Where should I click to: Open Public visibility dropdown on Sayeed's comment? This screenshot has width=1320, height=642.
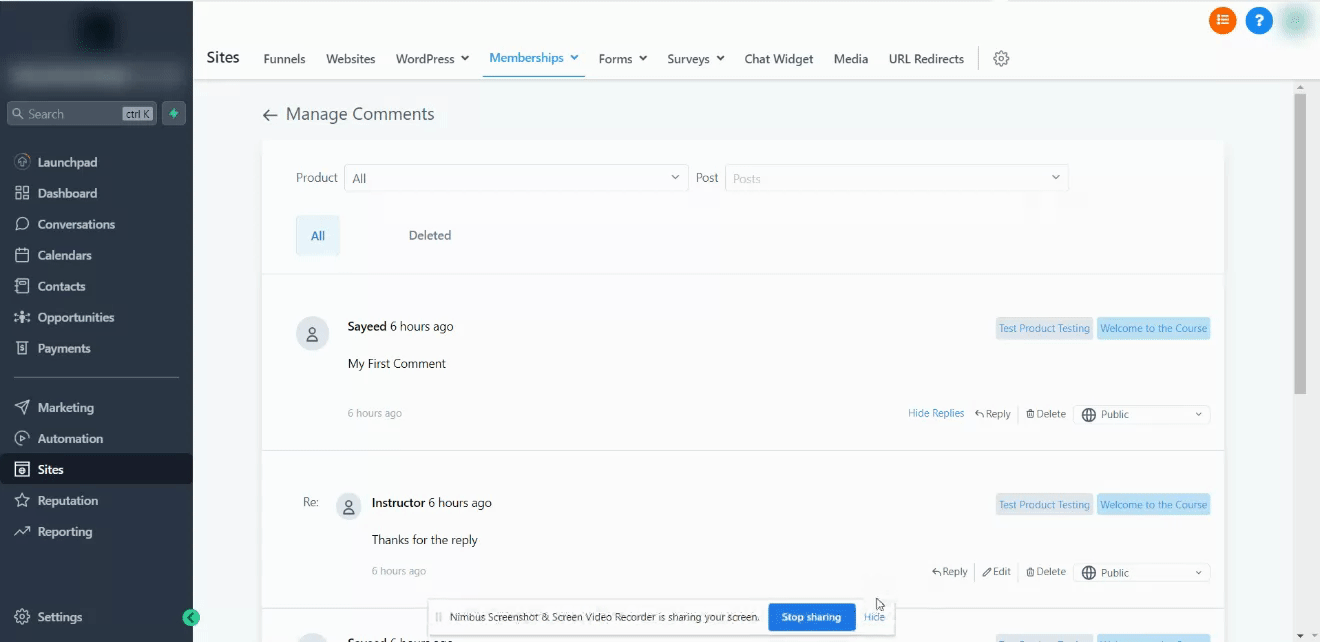1142,414
